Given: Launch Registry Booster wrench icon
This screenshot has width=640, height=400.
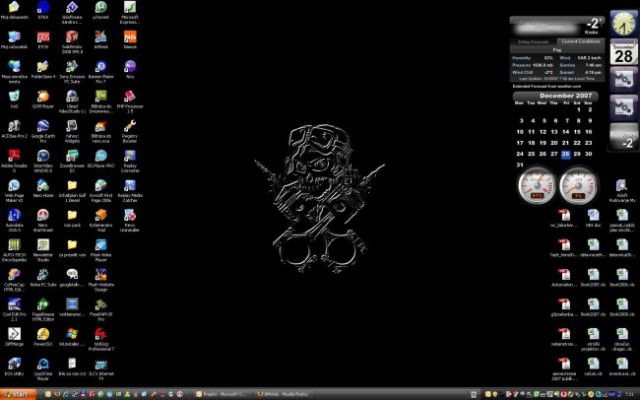Looking at the screenshot, I should coord(130,131).
